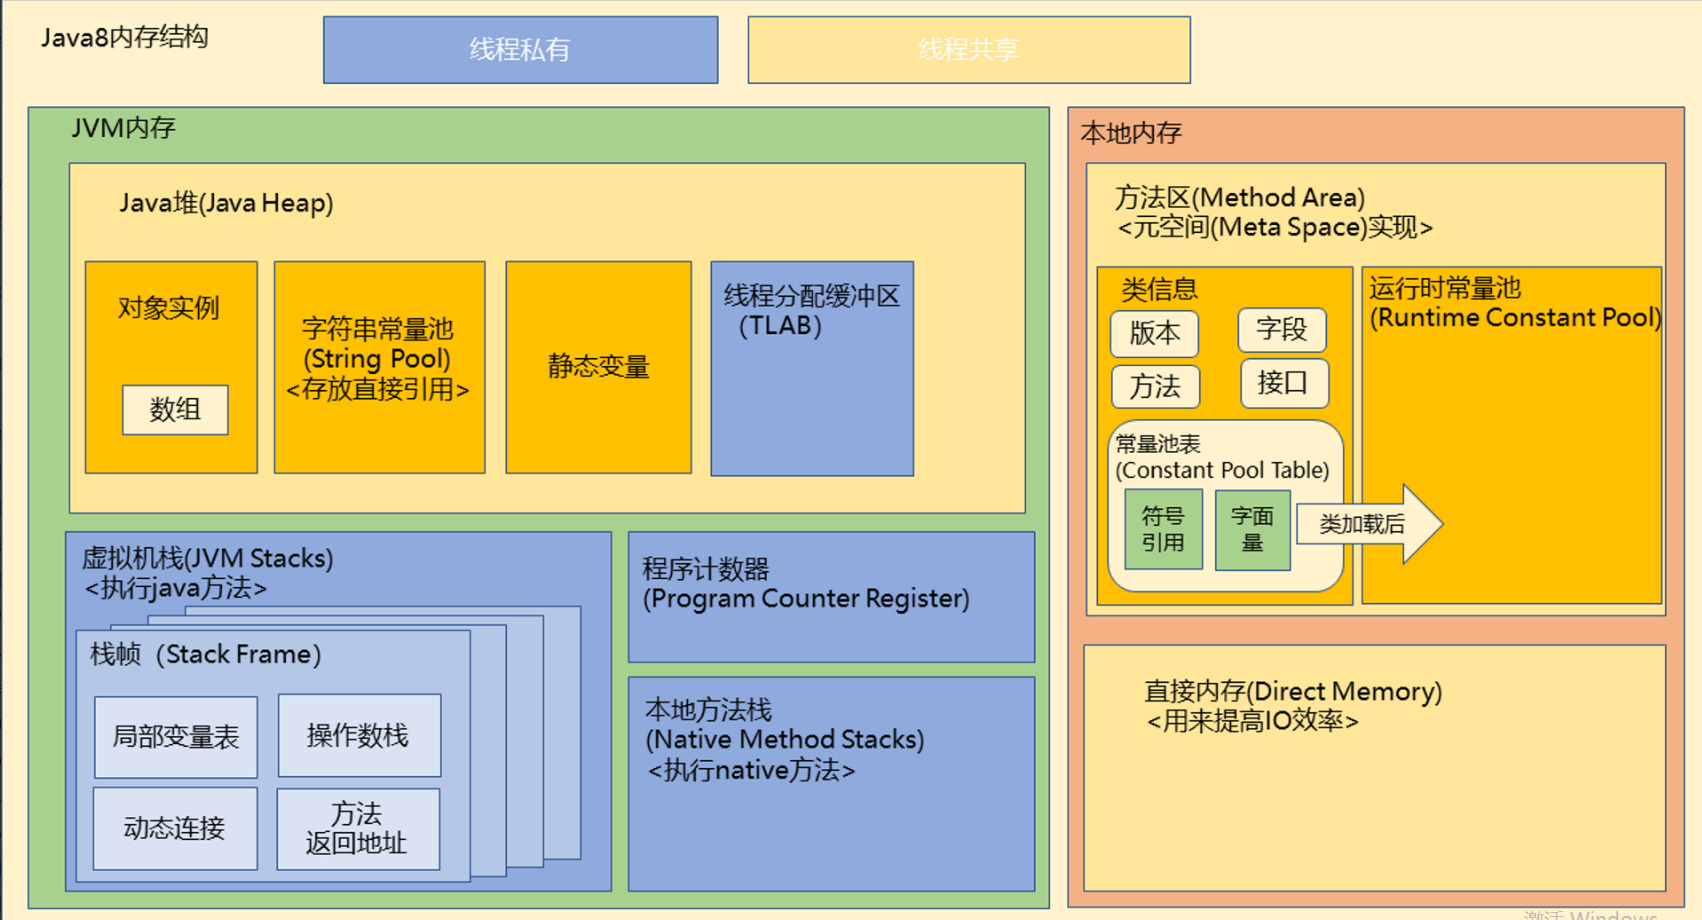Viewport: 1702px width, 920px height.
Task: Click the blue 线程私有 legend box
Action: click(x=520, y=50)
